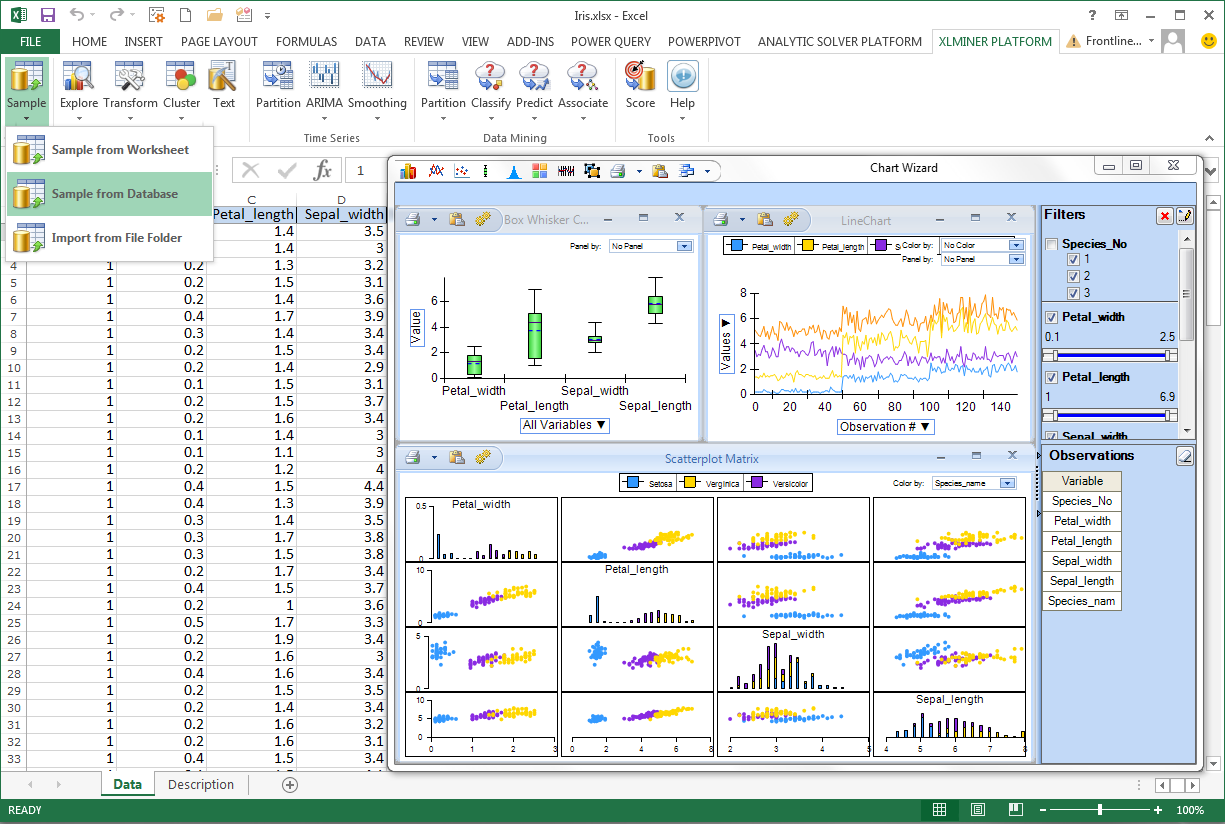Open the Color by Species_name dropdown
The width and height of the screenshot is (1225, 824).
click(1007, 483)
